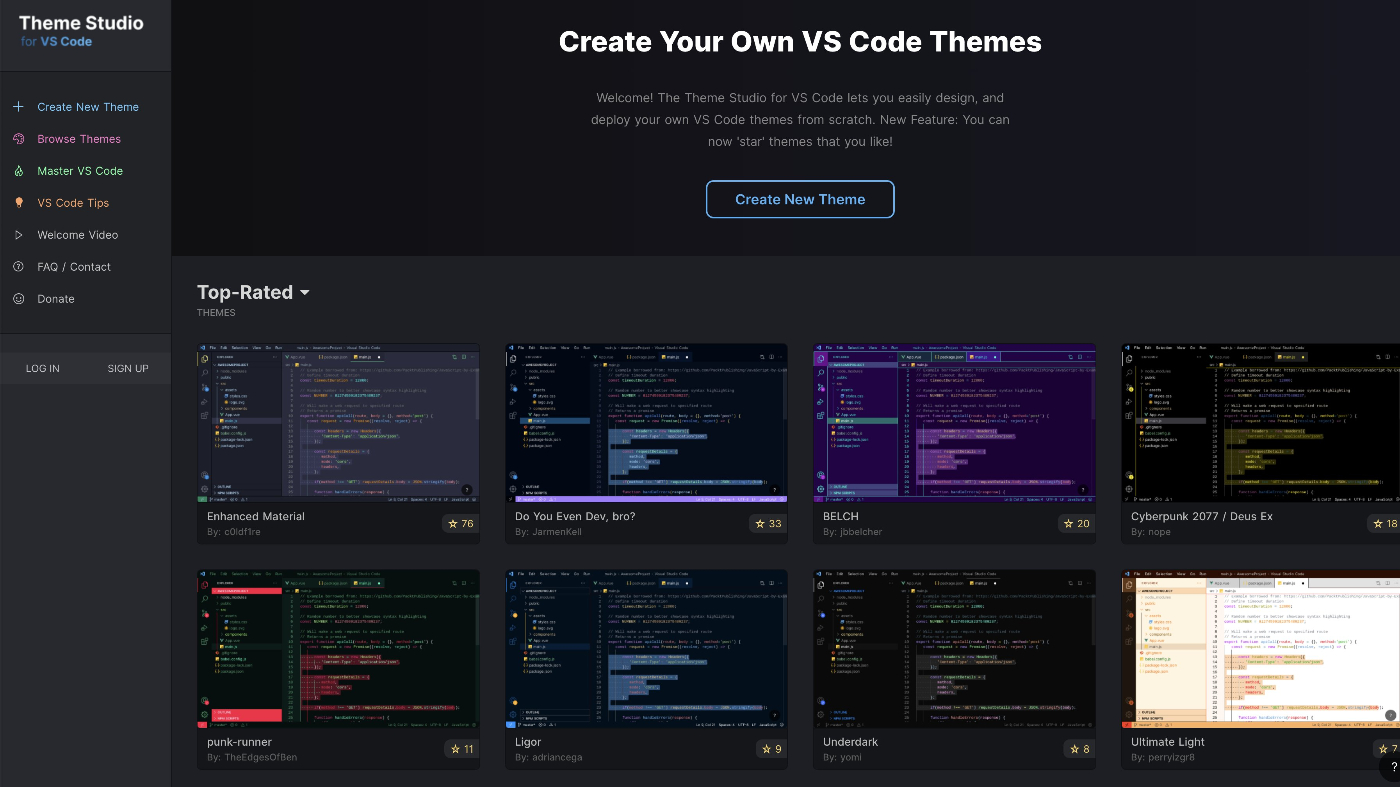The image size is (1400, 787).
Task: Open Master VS Code menu item
Action: coord(80,171)
